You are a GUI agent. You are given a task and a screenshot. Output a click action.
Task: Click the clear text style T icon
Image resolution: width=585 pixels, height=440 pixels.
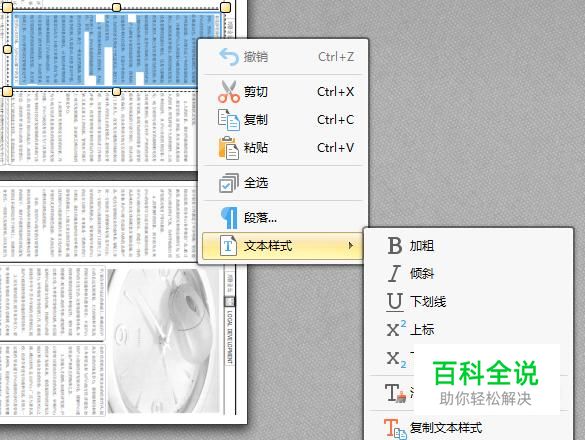395,393
